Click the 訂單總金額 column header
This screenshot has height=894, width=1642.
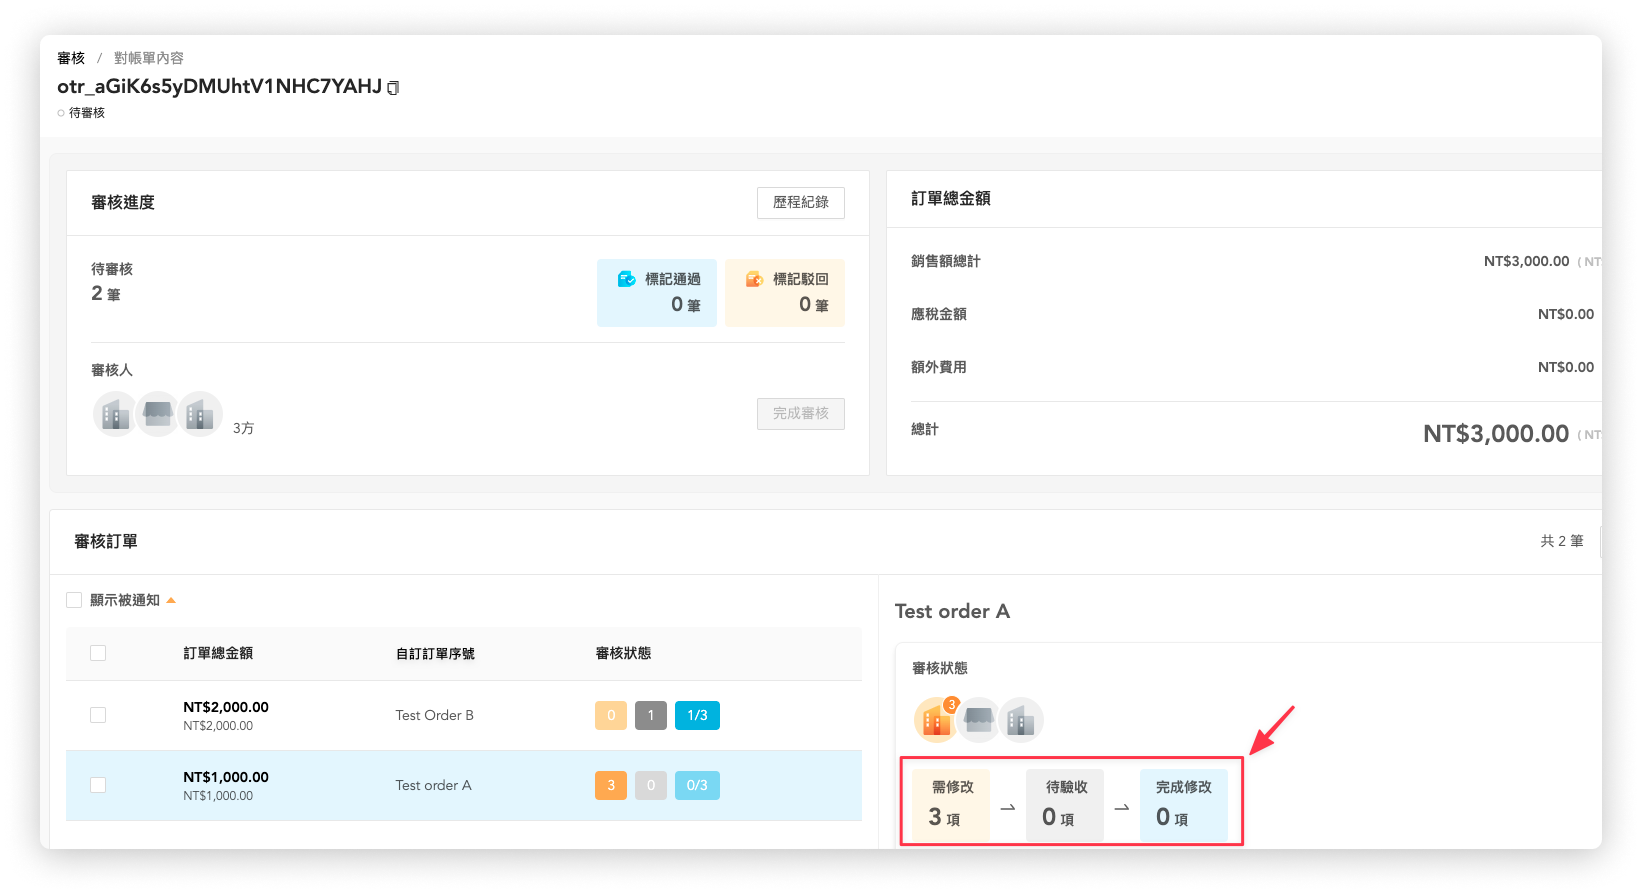click(218, 653)
